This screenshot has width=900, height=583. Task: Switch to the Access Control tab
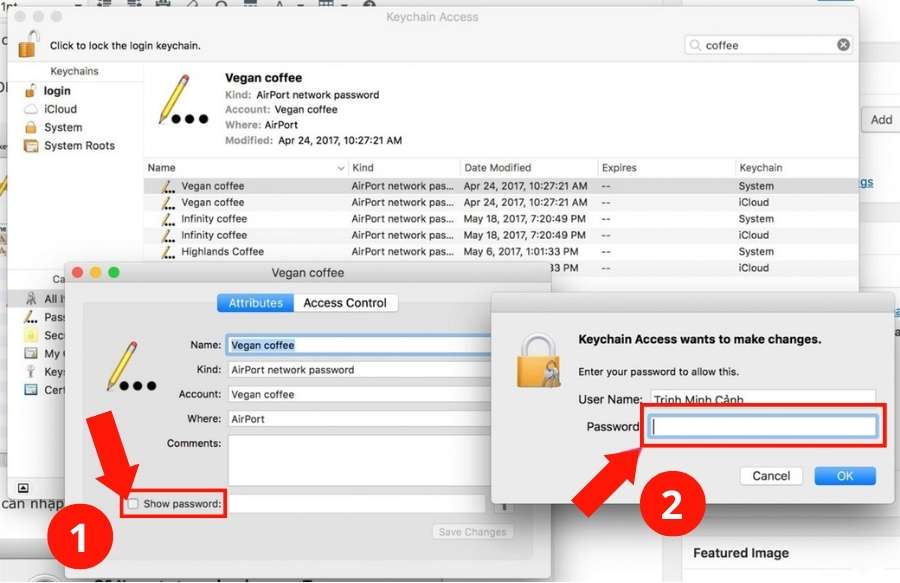point(344,303)
